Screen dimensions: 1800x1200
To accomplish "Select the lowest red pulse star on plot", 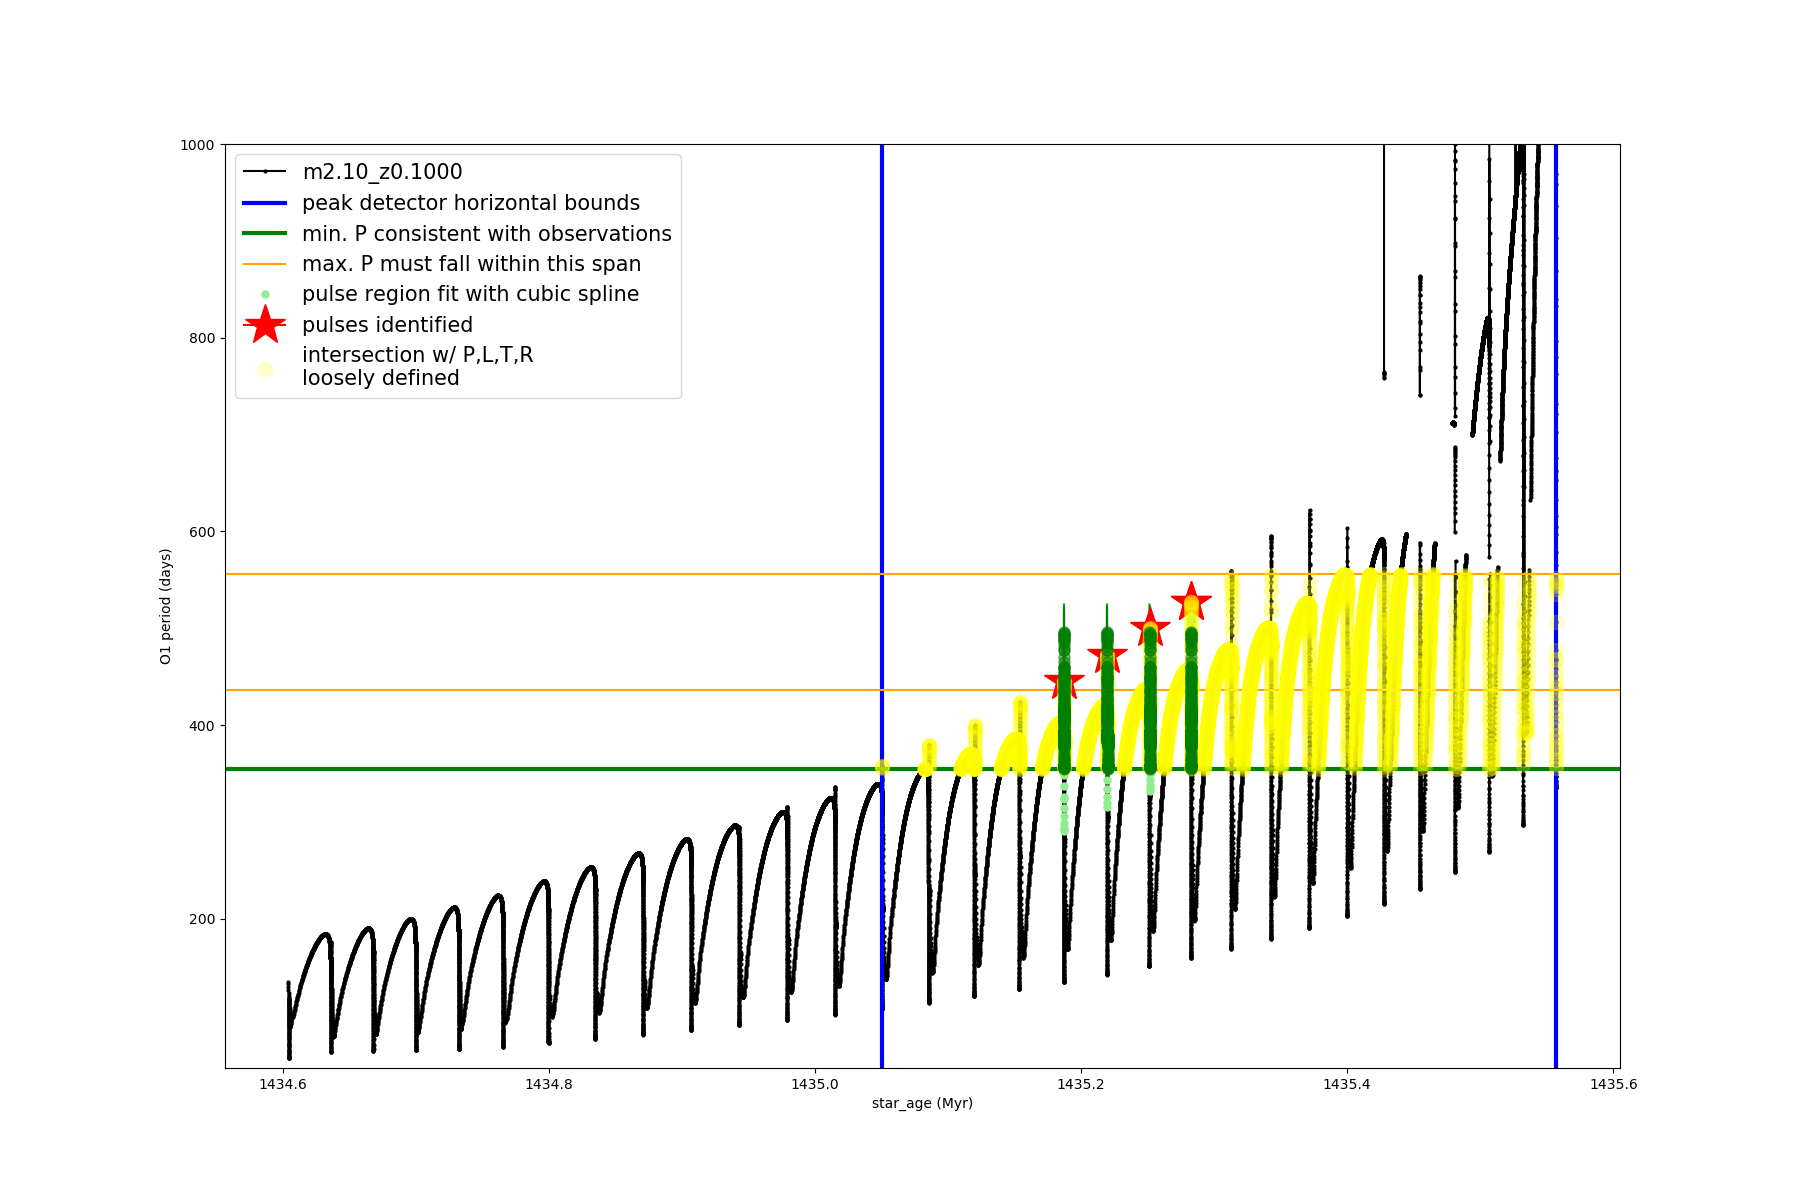I will (x=1064, y=682).
